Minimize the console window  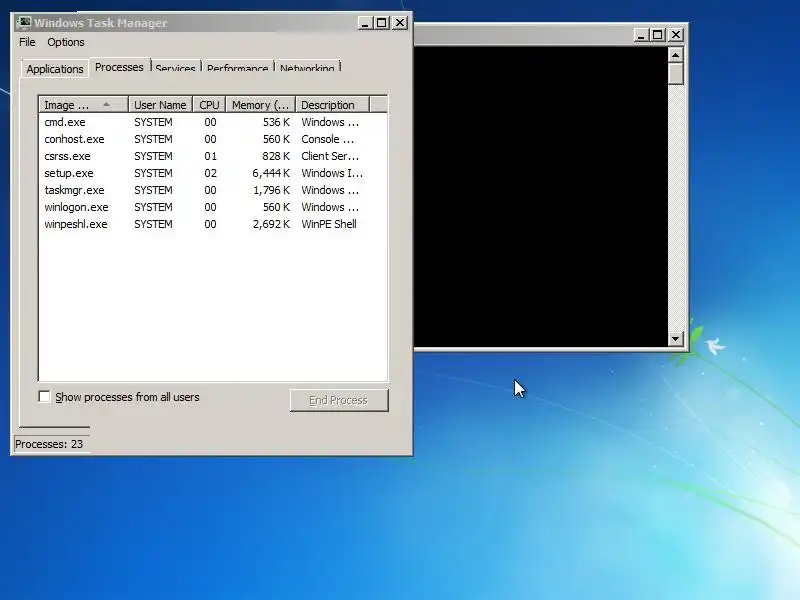641,35
